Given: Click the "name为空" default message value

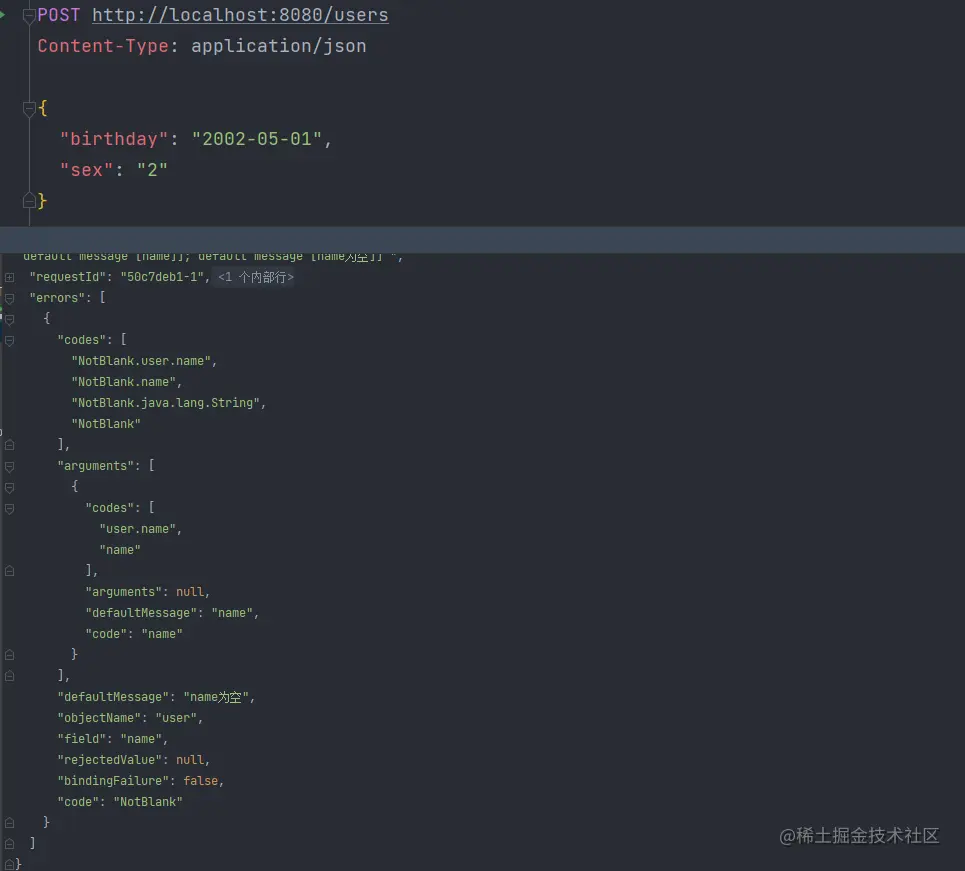Looking at the screenshot, I should [x=216, y=697].
